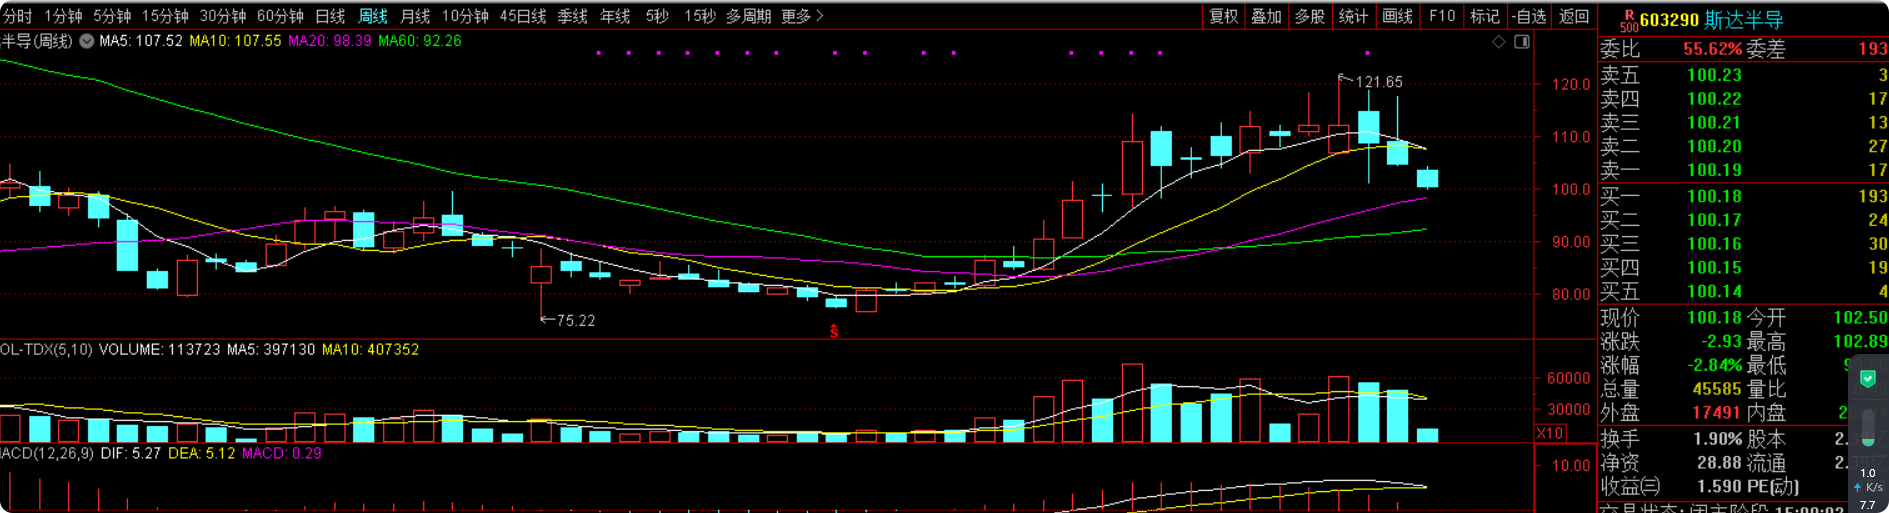Viewport: 1889px width, 513px height.
Task: Switch to the 分时 intraday view
Action: coord(18,16)
